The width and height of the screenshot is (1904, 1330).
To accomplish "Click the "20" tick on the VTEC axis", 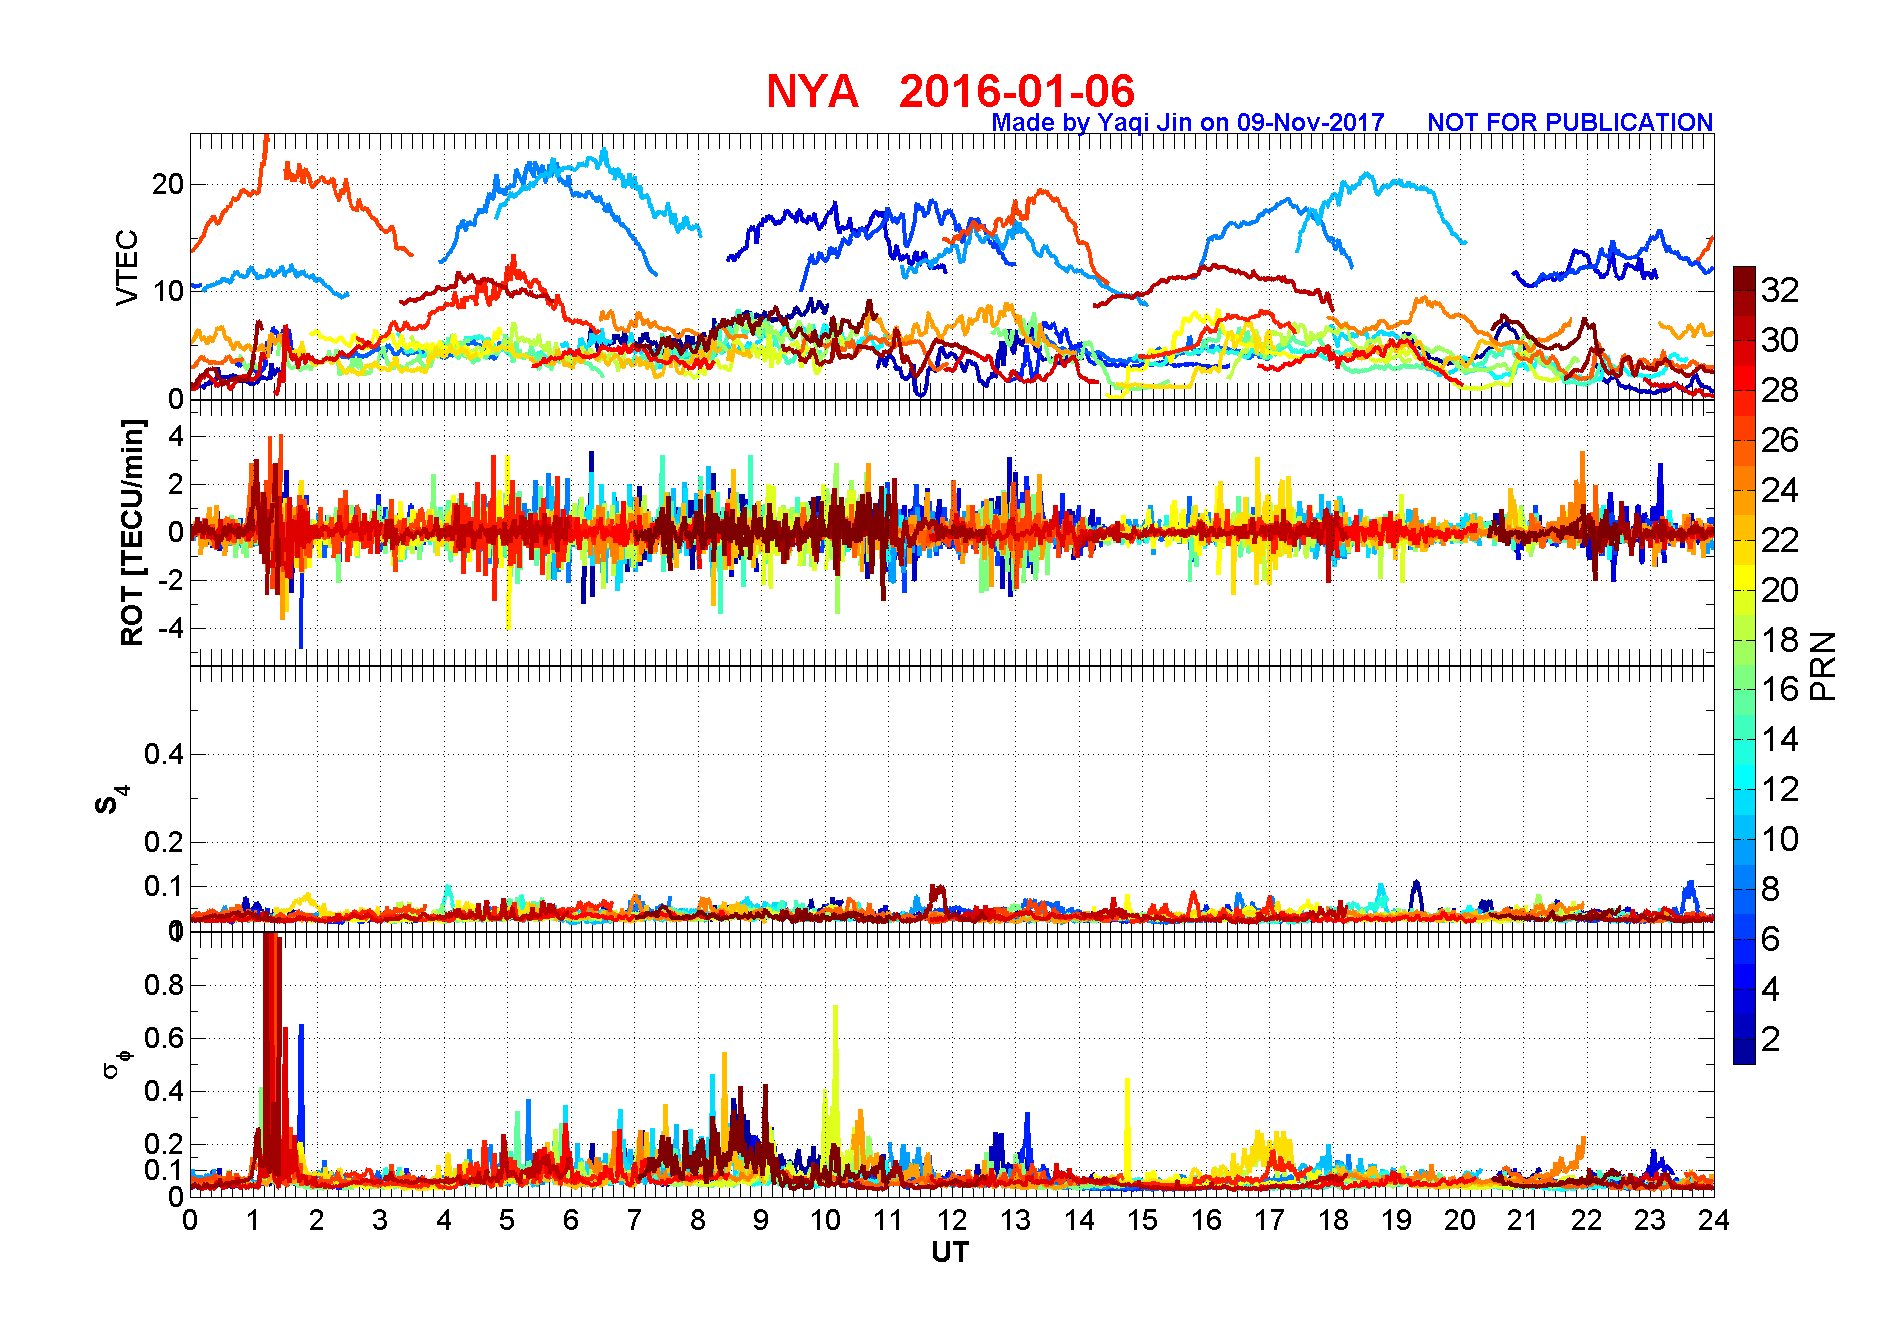I will coord(168,184).
